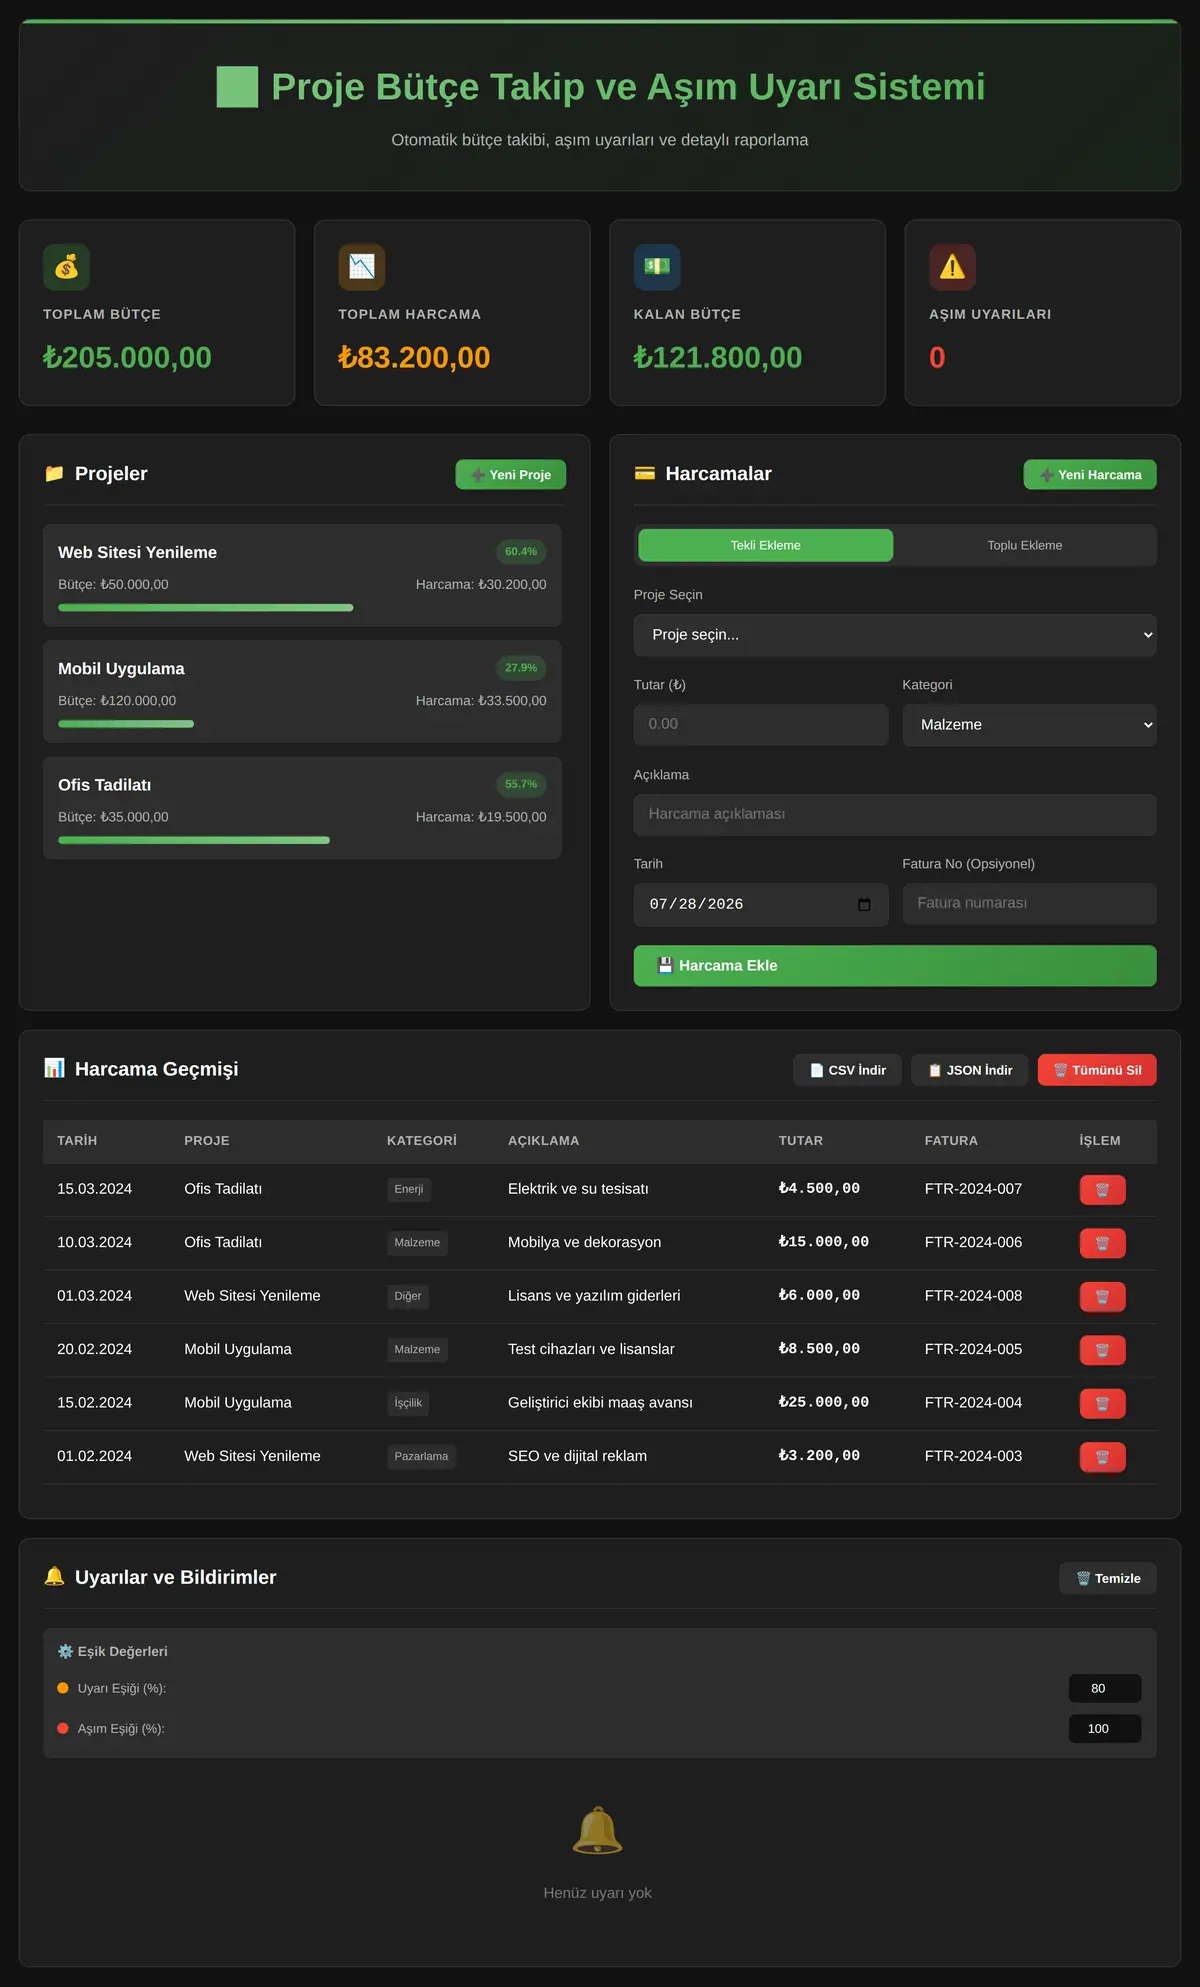The image size is (1200, 1987).
Task: Focus the Tutar amount input field
Action: click(x=761, y=724)
